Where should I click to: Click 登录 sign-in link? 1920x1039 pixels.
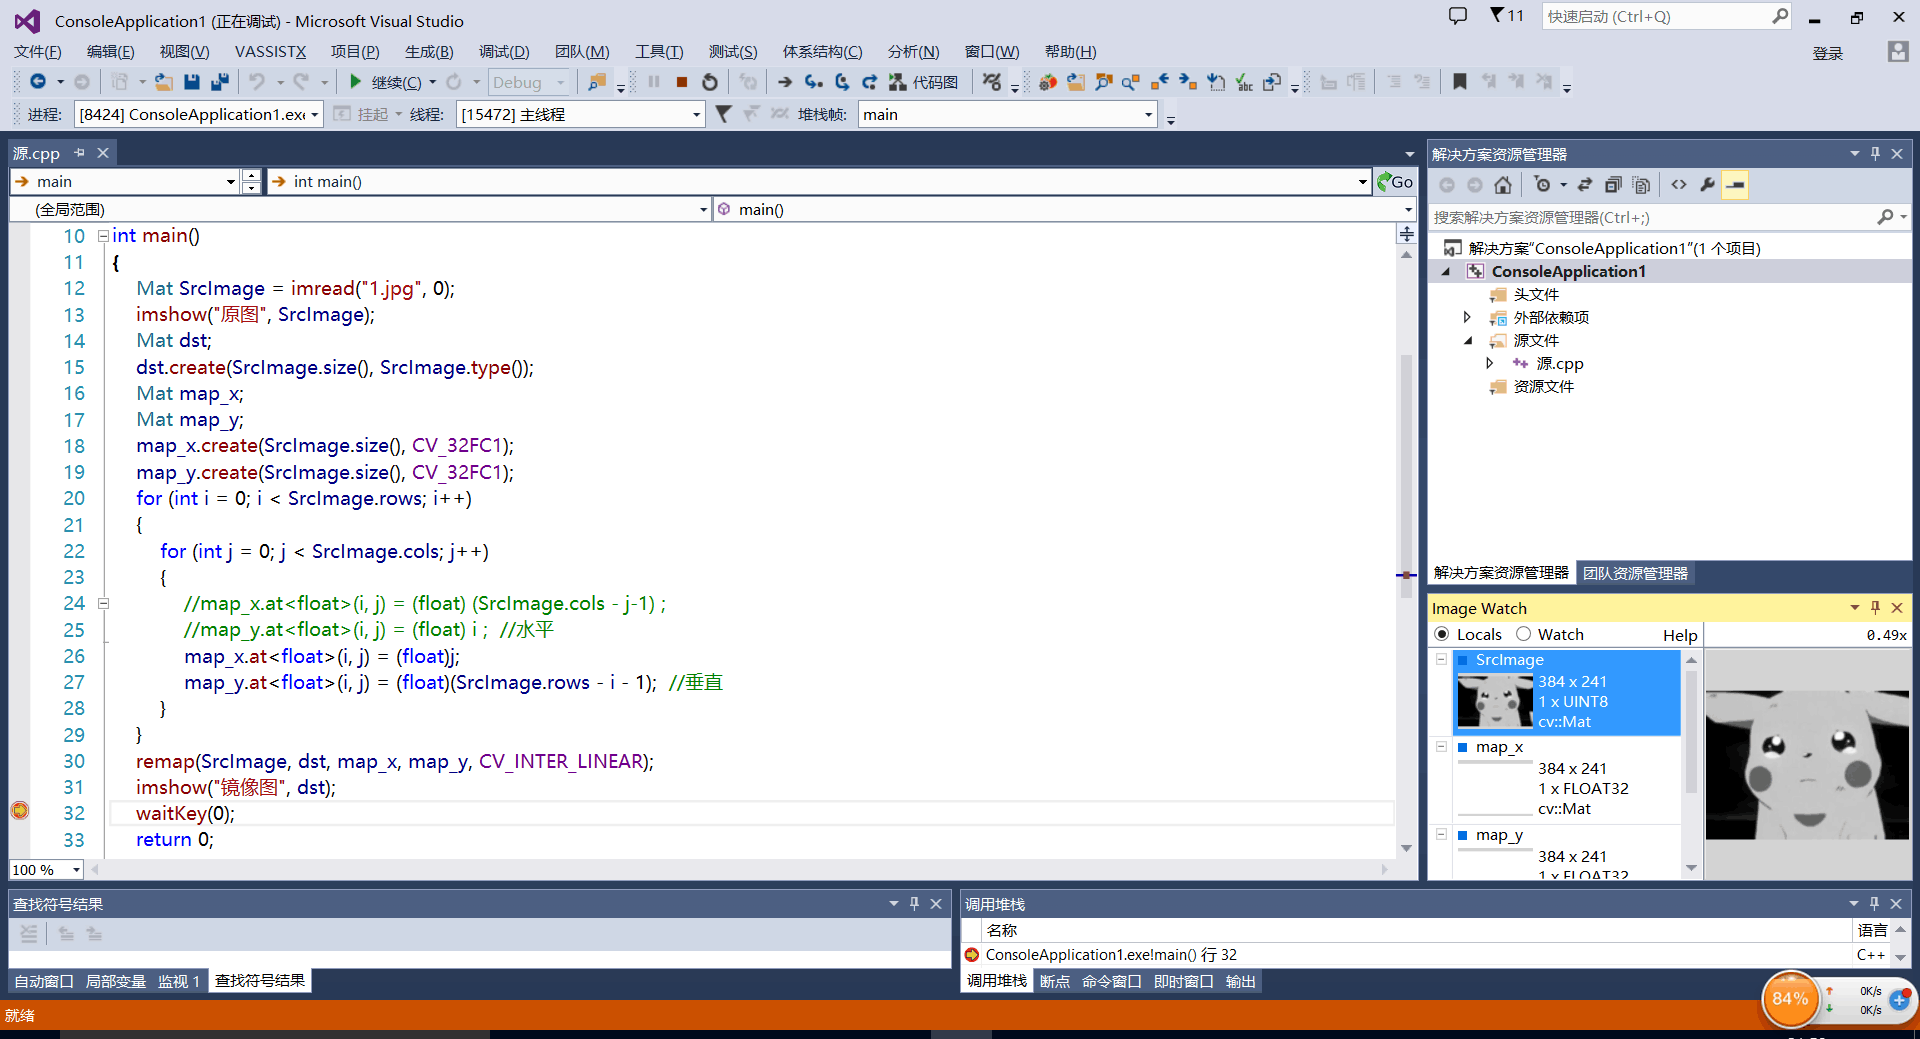coord(1828,53)
